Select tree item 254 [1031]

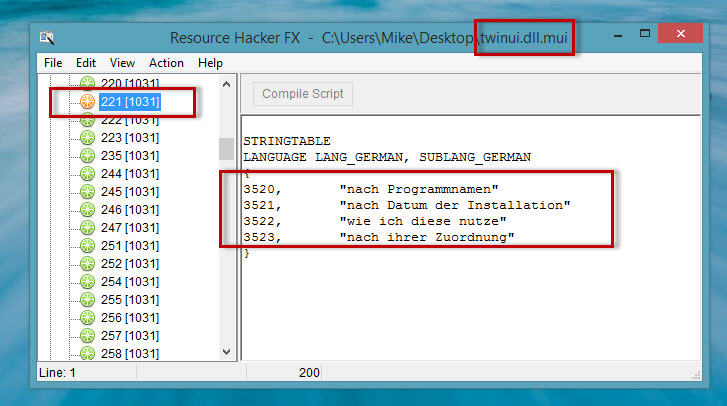(130, 282)
